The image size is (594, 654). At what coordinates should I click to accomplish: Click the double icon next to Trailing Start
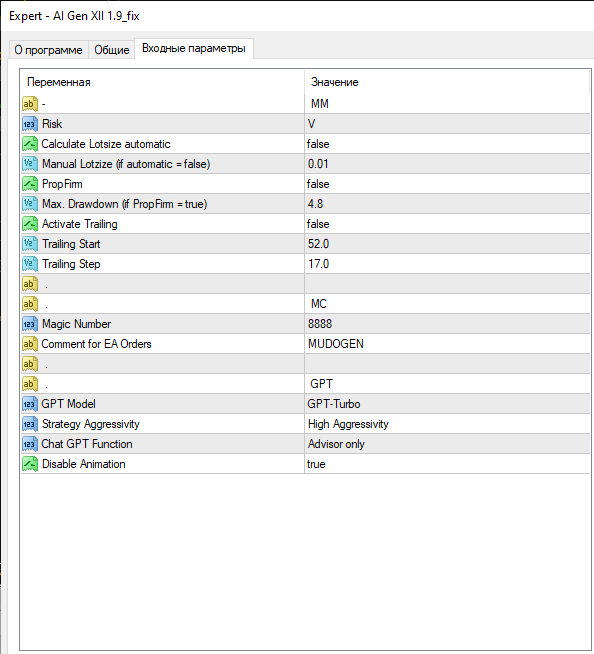click(x=30, y=244)
